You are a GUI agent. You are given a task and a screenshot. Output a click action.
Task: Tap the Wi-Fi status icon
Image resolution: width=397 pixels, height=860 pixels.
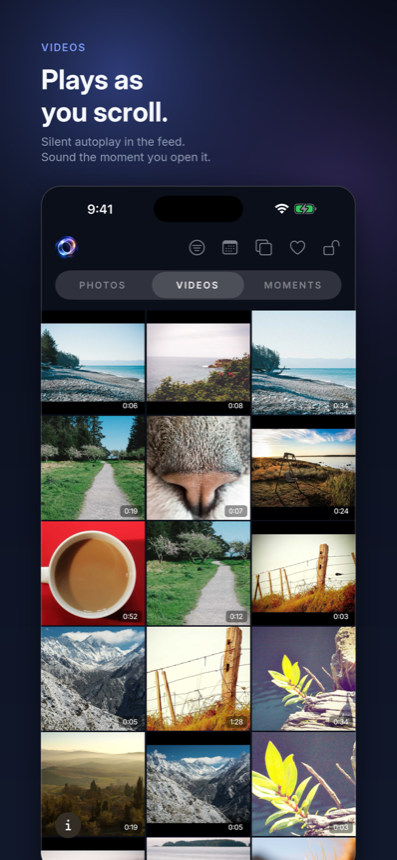pos(282,208)
